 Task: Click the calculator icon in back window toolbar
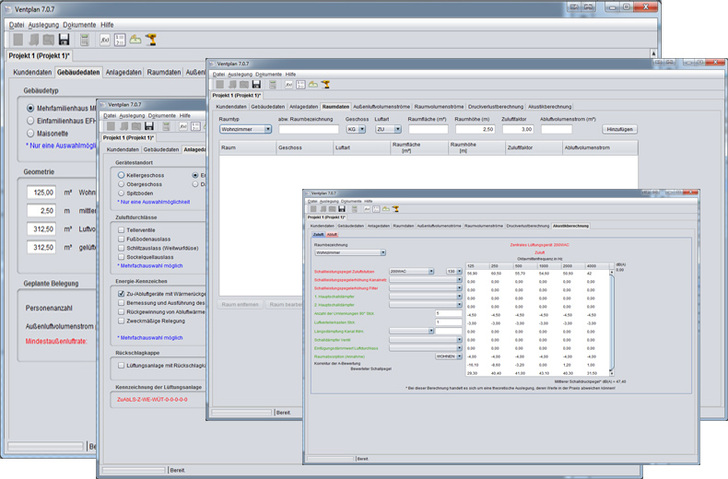[x=85, y=39]
